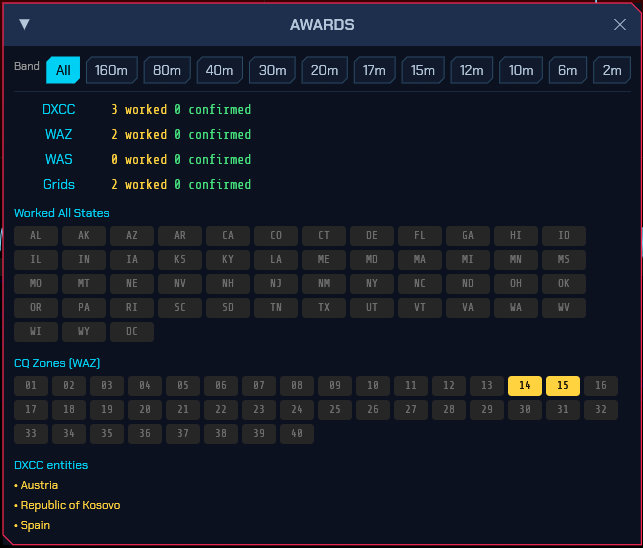Select the 15m band filter
Viewport: 643px width, 548px height.
point(423,70)
